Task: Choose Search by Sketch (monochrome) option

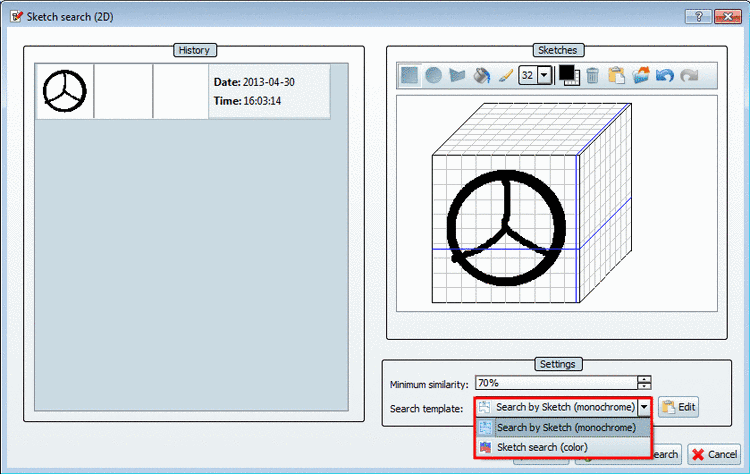Action: 563,427
